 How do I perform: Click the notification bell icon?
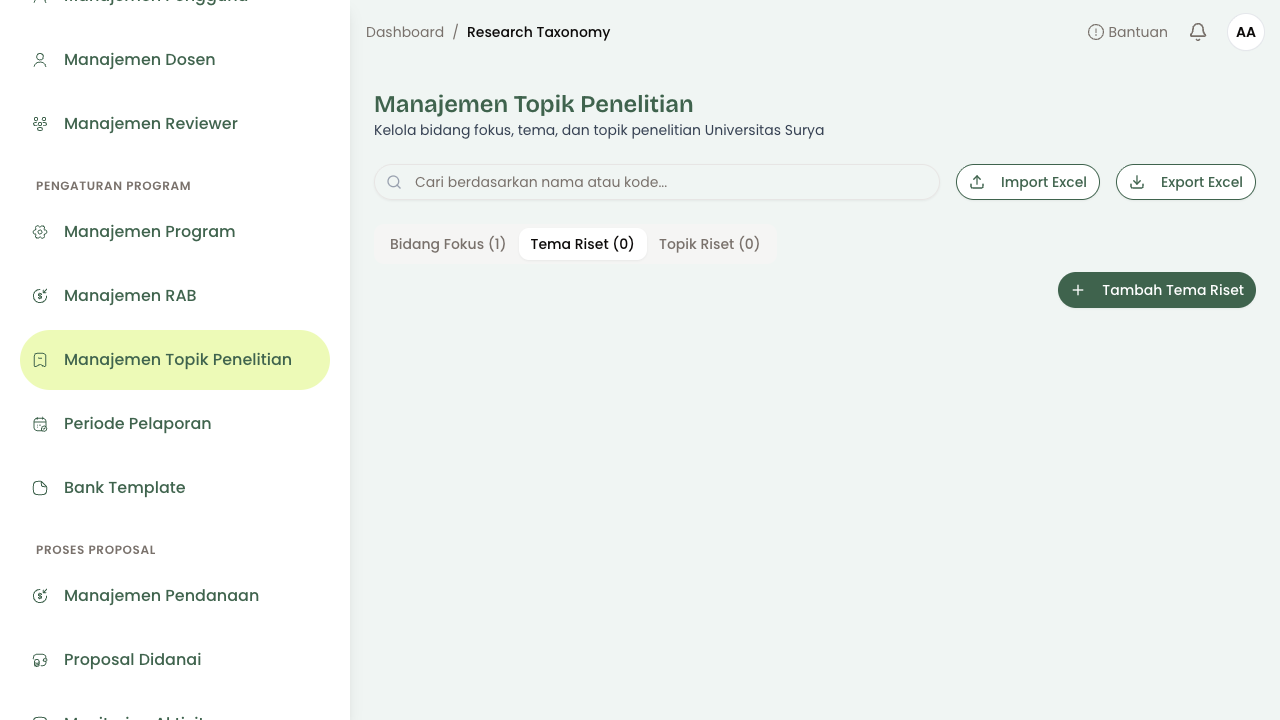pyautogui.click(x=1198, y=32)
